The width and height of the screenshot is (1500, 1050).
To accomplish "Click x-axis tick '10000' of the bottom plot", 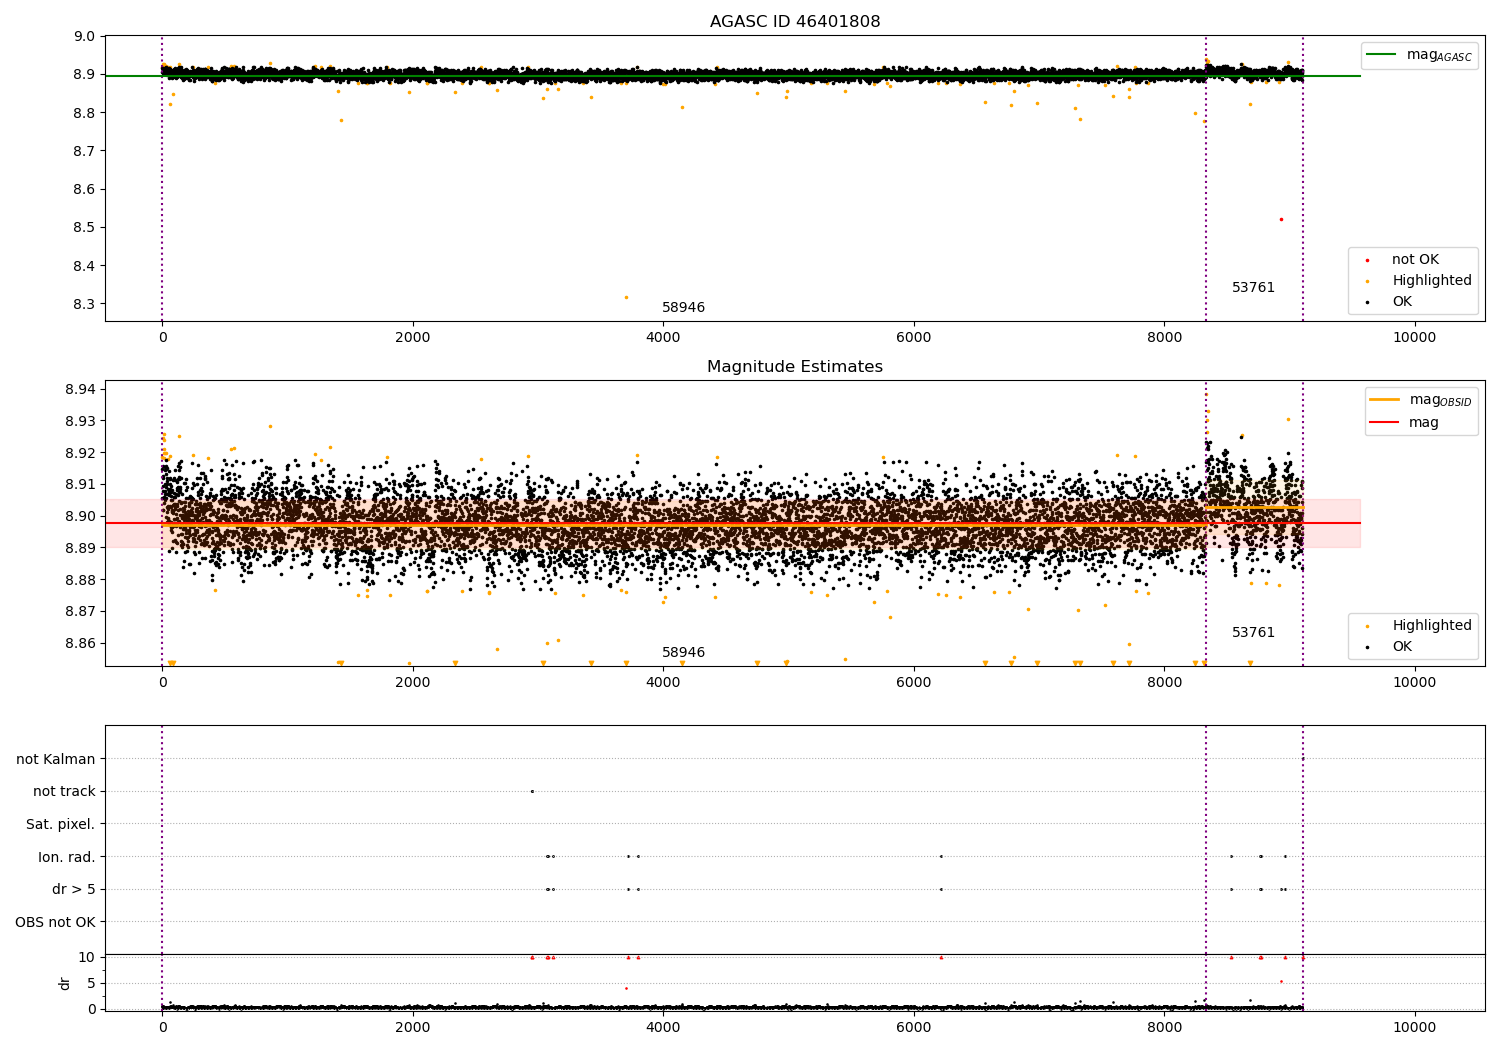I will 1415,1027.
